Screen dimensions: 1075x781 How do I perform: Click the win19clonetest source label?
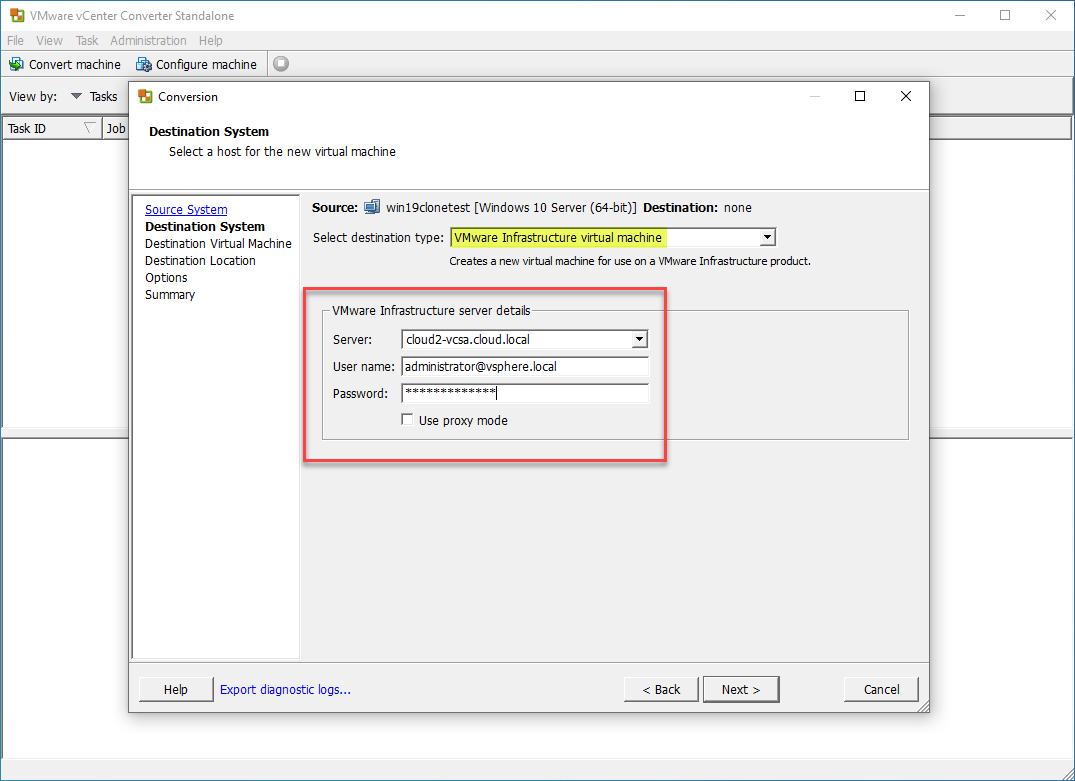[x=511, y=208]
